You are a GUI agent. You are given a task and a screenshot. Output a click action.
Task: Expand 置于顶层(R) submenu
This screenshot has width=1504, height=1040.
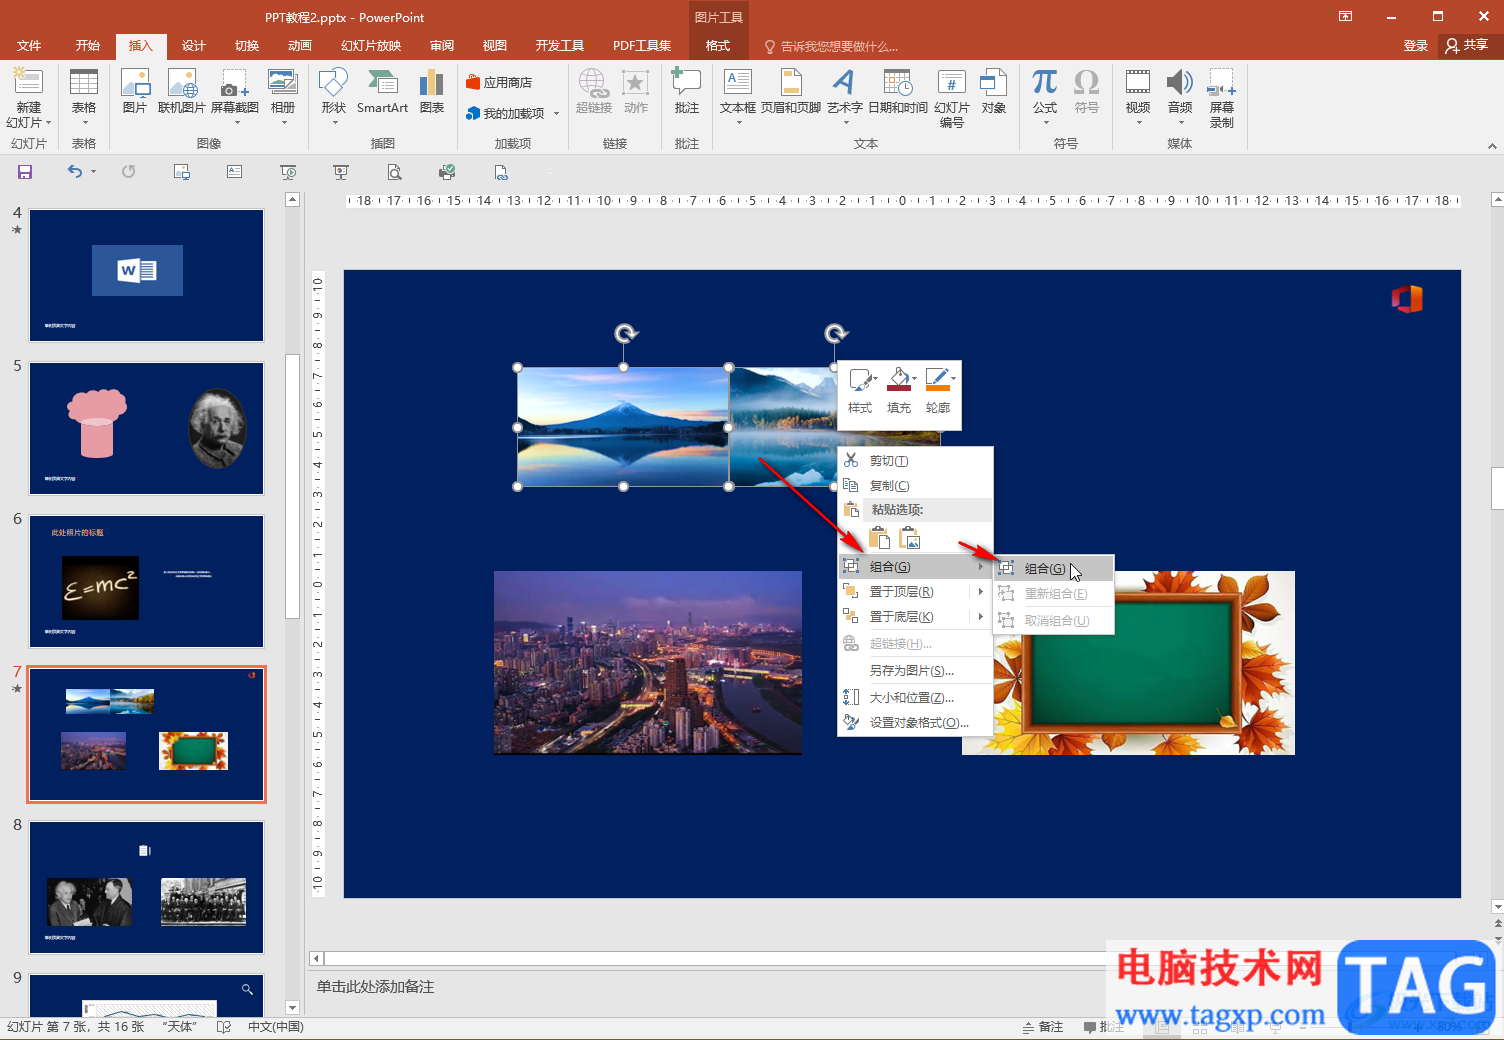[x=915, y=592]
